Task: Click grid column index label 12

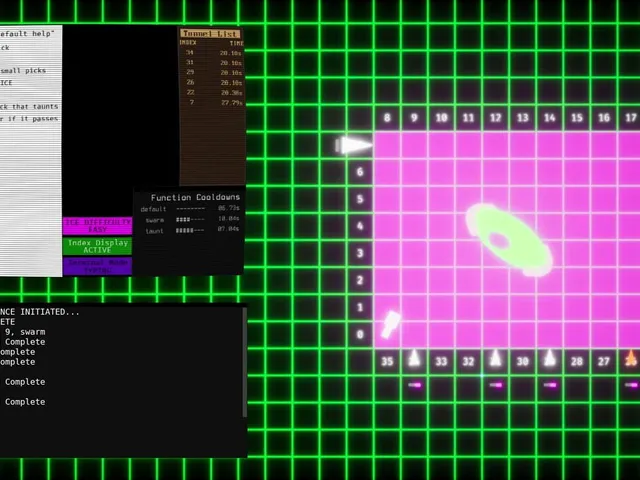Action: pyautogui.click(x=496, y=118)
